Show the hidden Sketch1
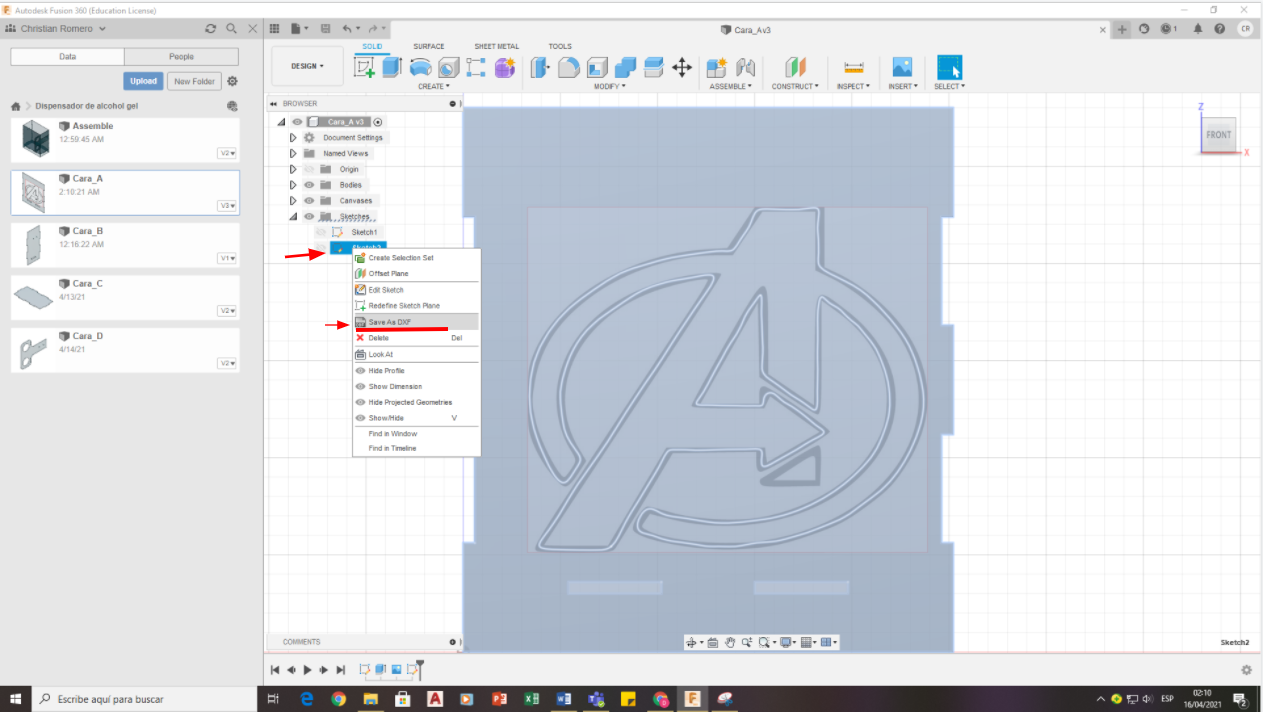Viewport: 1263px width, 712px height. tap(321, 232)
